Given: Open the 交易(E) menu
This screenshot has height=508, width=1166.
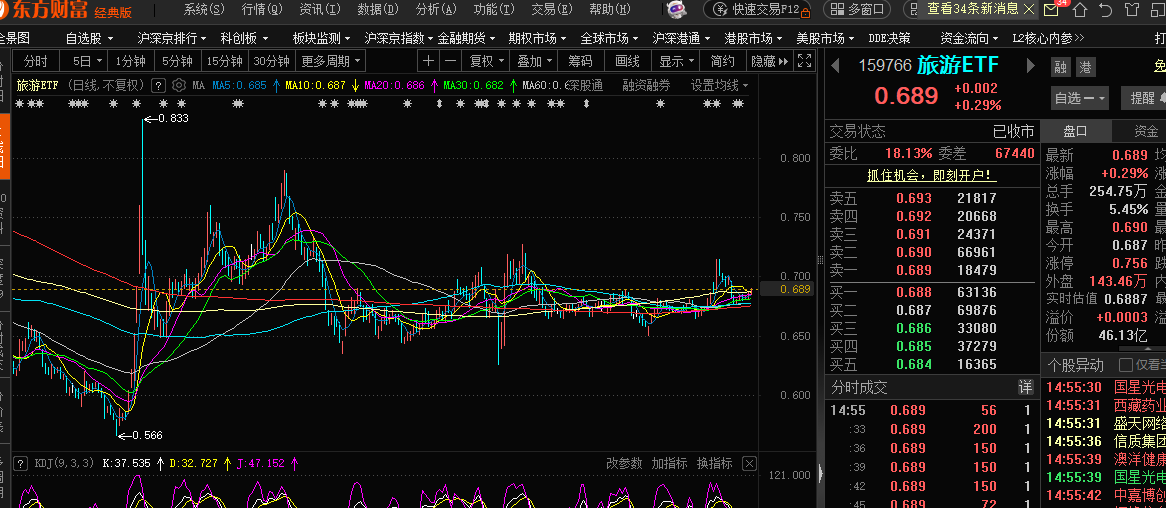Looking at the screenshot, I should [552, 10].
